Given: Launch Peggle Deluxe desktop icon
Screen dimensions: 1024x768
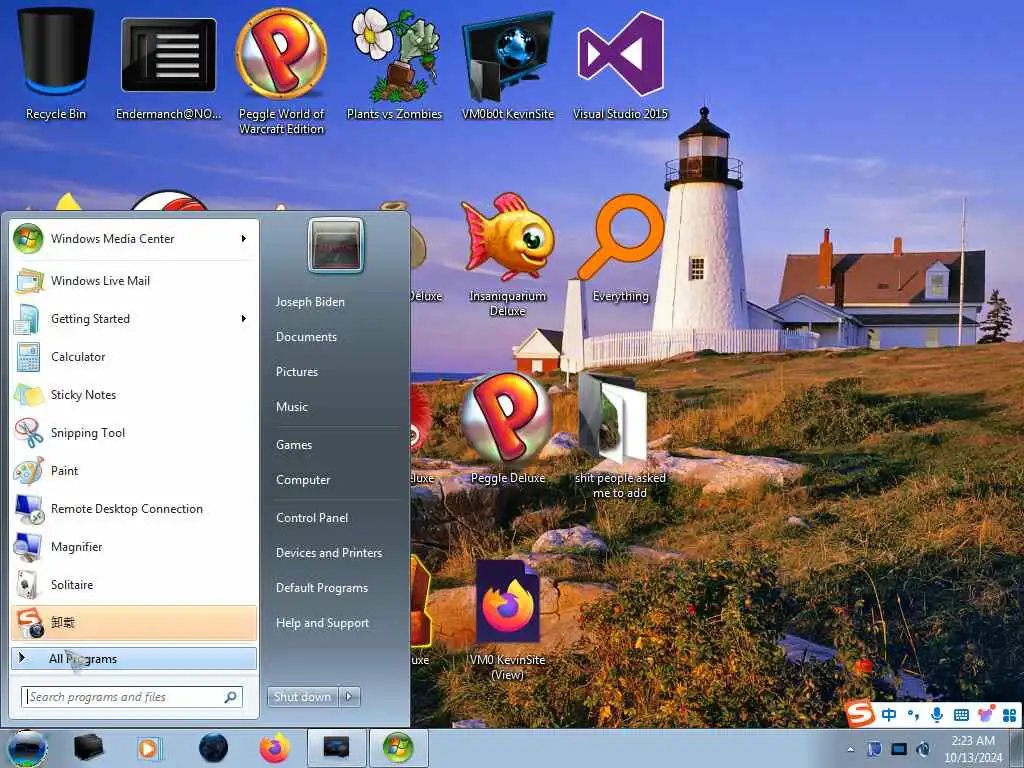Looking at the screenshot, I should [507, 428].
